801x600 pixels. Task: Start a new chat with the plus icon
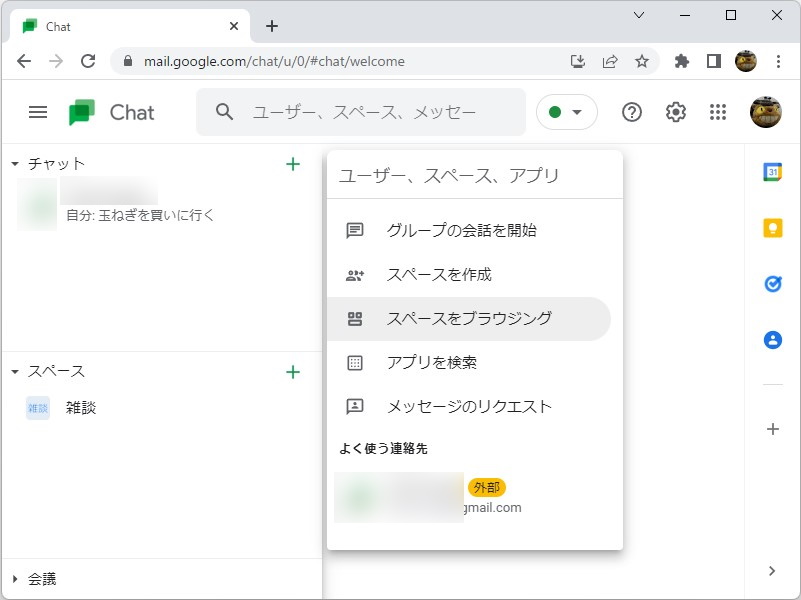click(293, 164)
